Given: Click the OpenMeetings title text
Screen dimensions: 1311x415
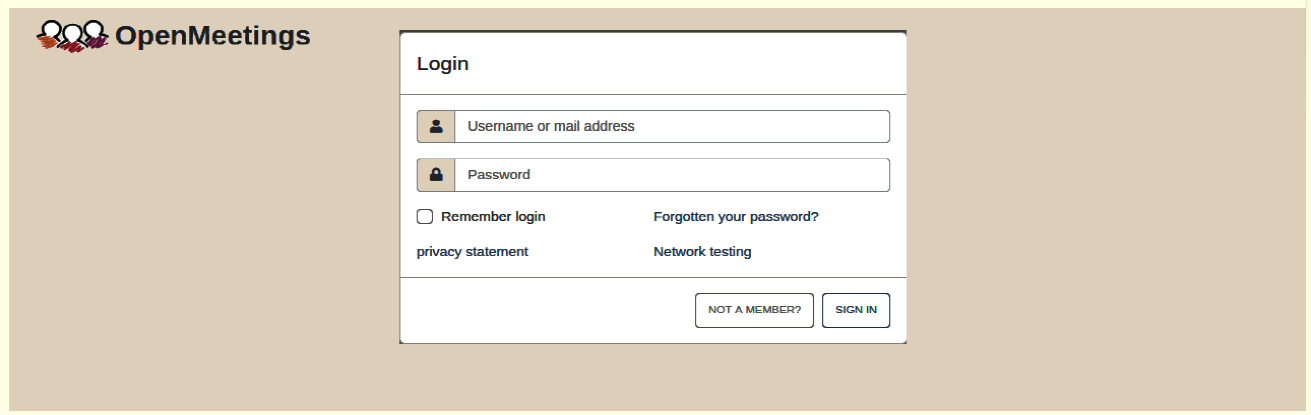Looking at the screenshot, I should (x=212, y=37).
